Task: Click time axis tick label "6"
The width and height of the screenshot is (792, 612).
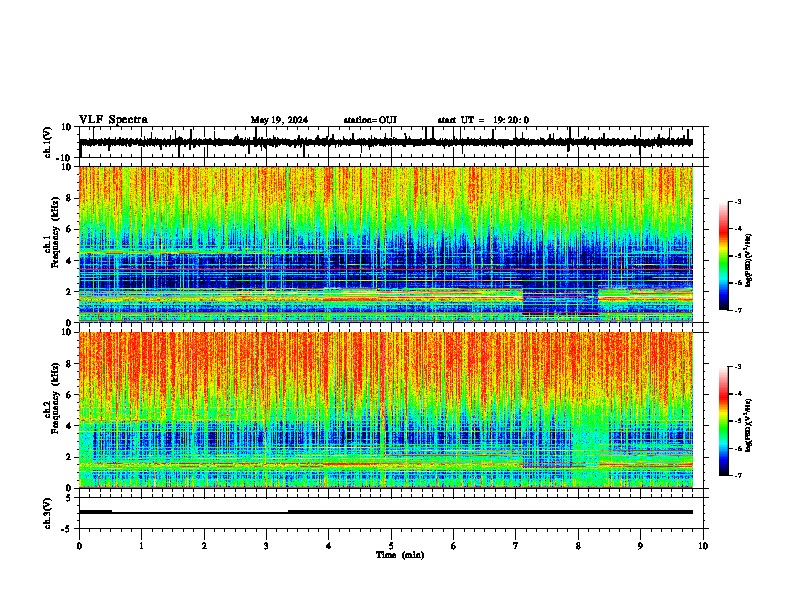Action: (x=454, y=546)
